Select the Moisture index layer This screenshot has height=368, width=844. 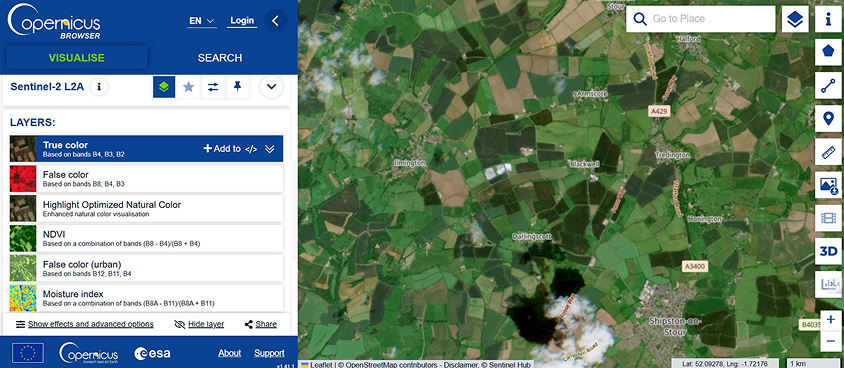(x=146, y=298)
